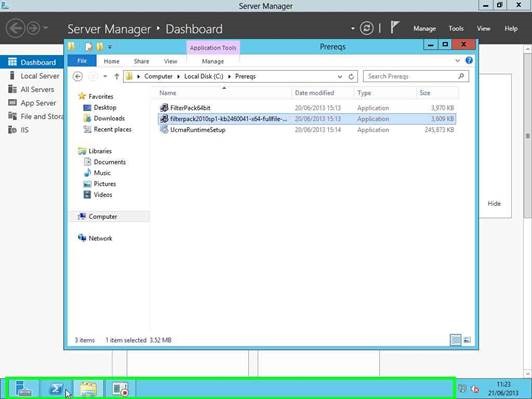532x399 pixels.
Task: Select Music library
Action: pyautogui.click(x=102, y=173)
